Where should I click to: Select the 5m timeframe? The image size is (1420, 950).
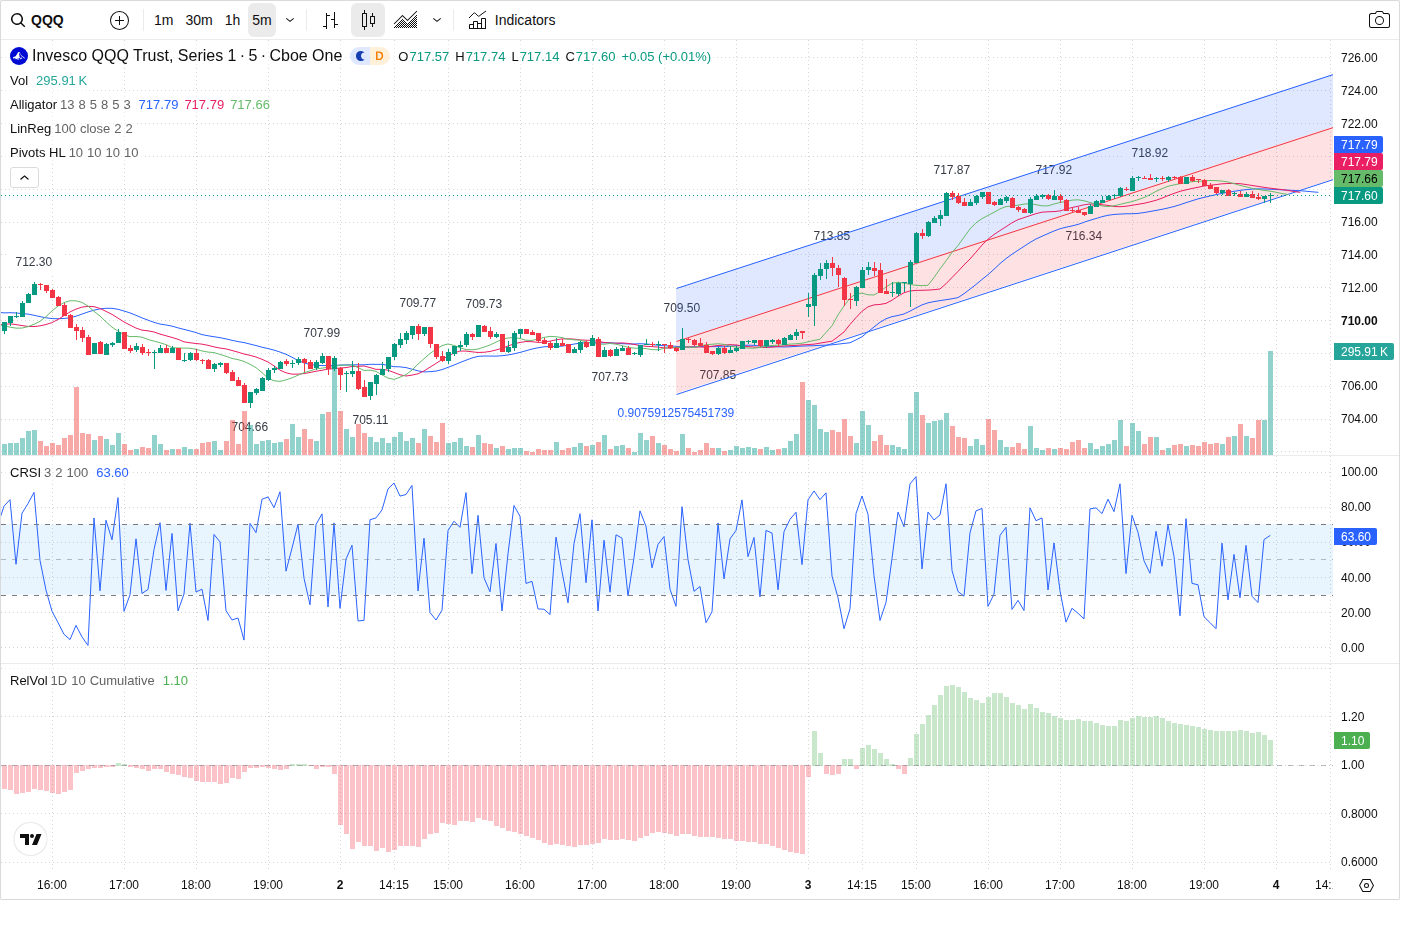(x=262, y=20)
